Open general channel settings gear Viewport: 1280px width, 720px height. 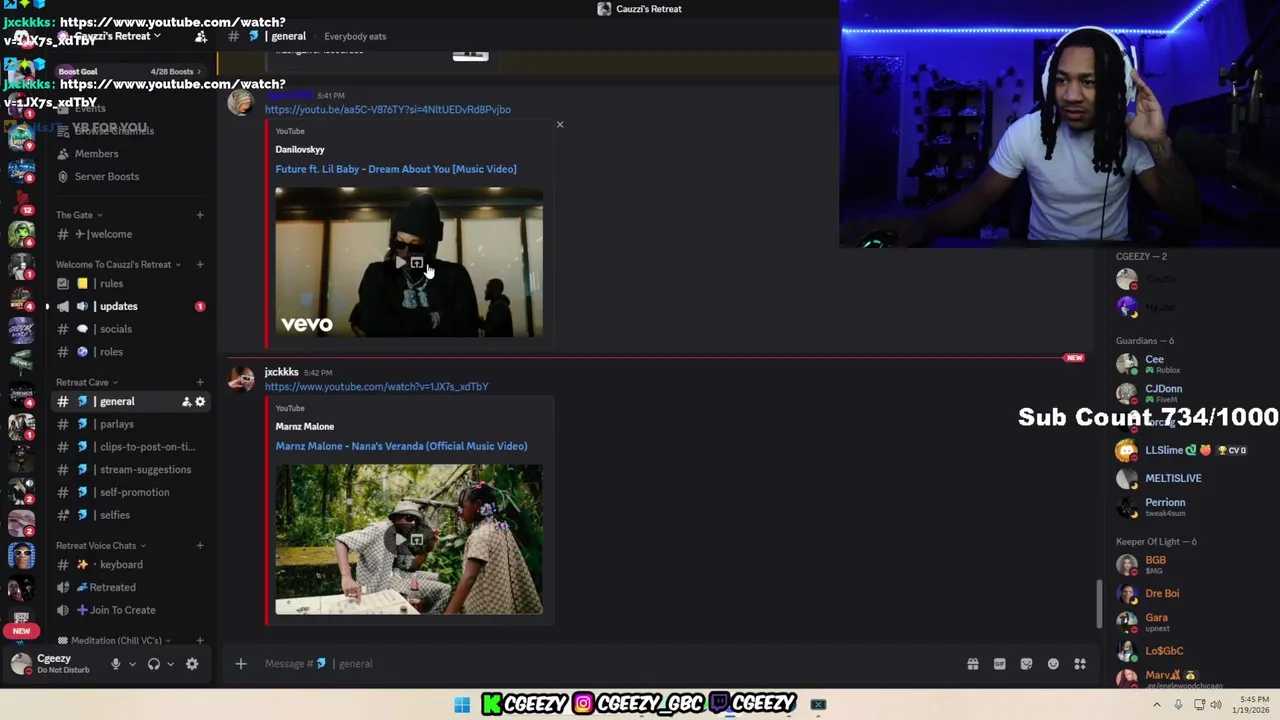point(200,401)
